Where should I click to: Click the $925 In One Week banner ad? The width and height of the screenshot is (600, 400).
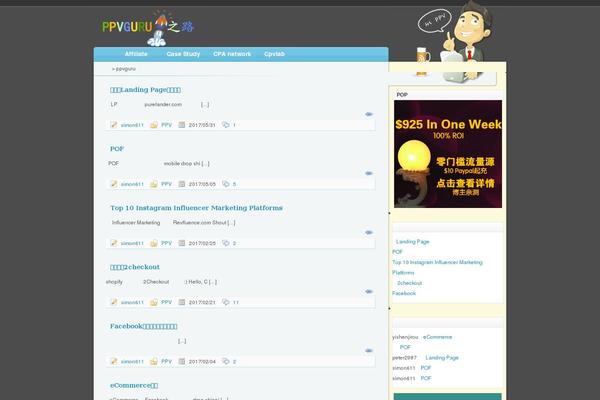click(x=448, y=154)
